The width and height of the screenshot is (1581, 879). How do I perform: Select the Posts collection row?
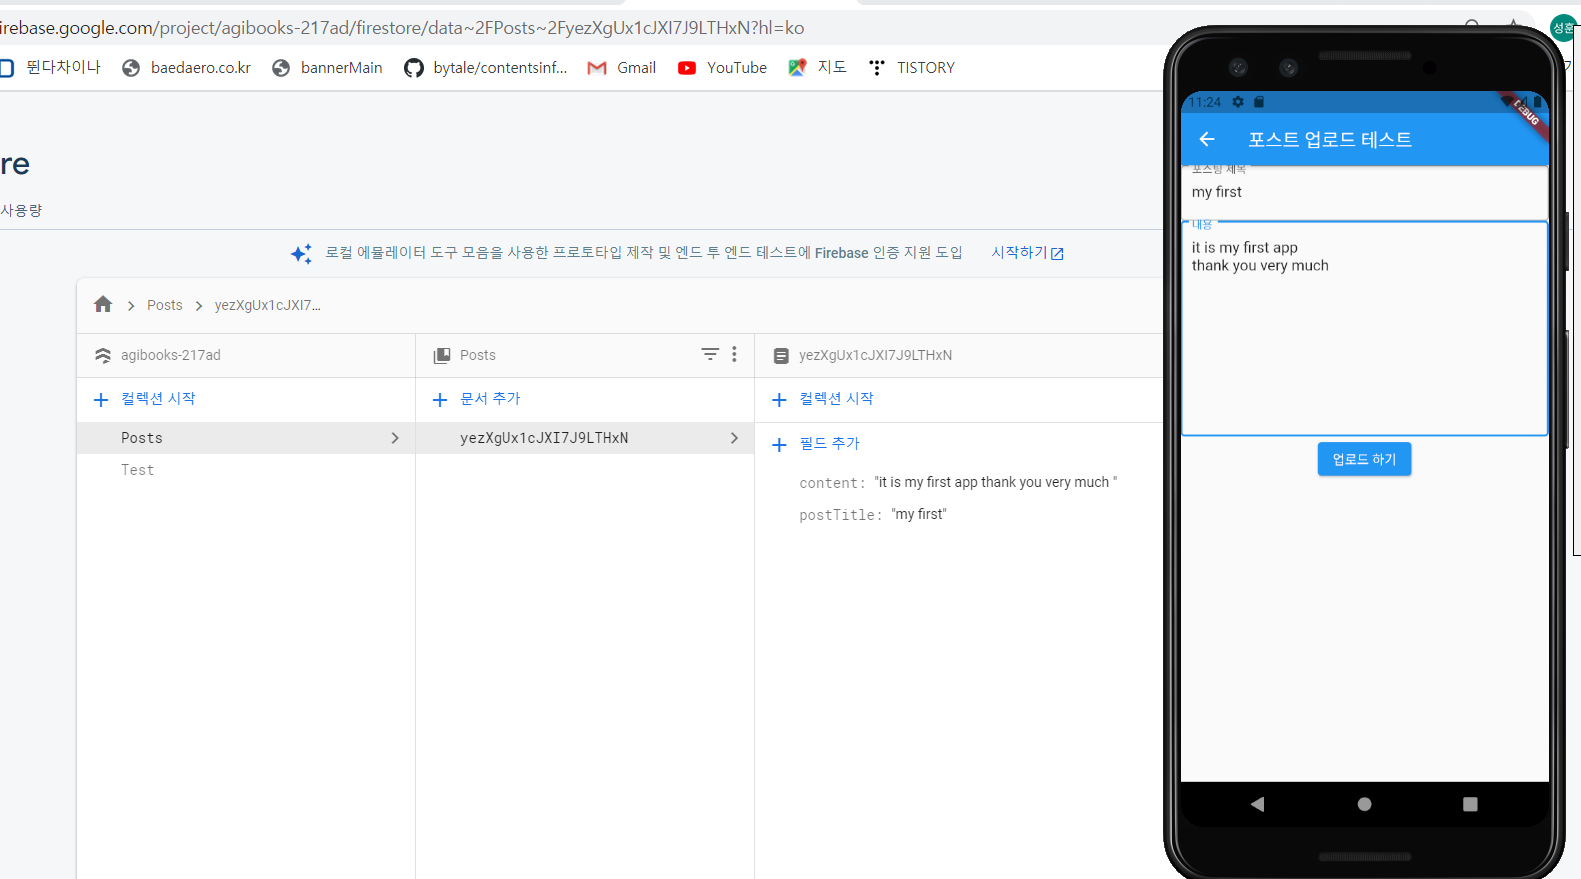[x=246, y=438]
